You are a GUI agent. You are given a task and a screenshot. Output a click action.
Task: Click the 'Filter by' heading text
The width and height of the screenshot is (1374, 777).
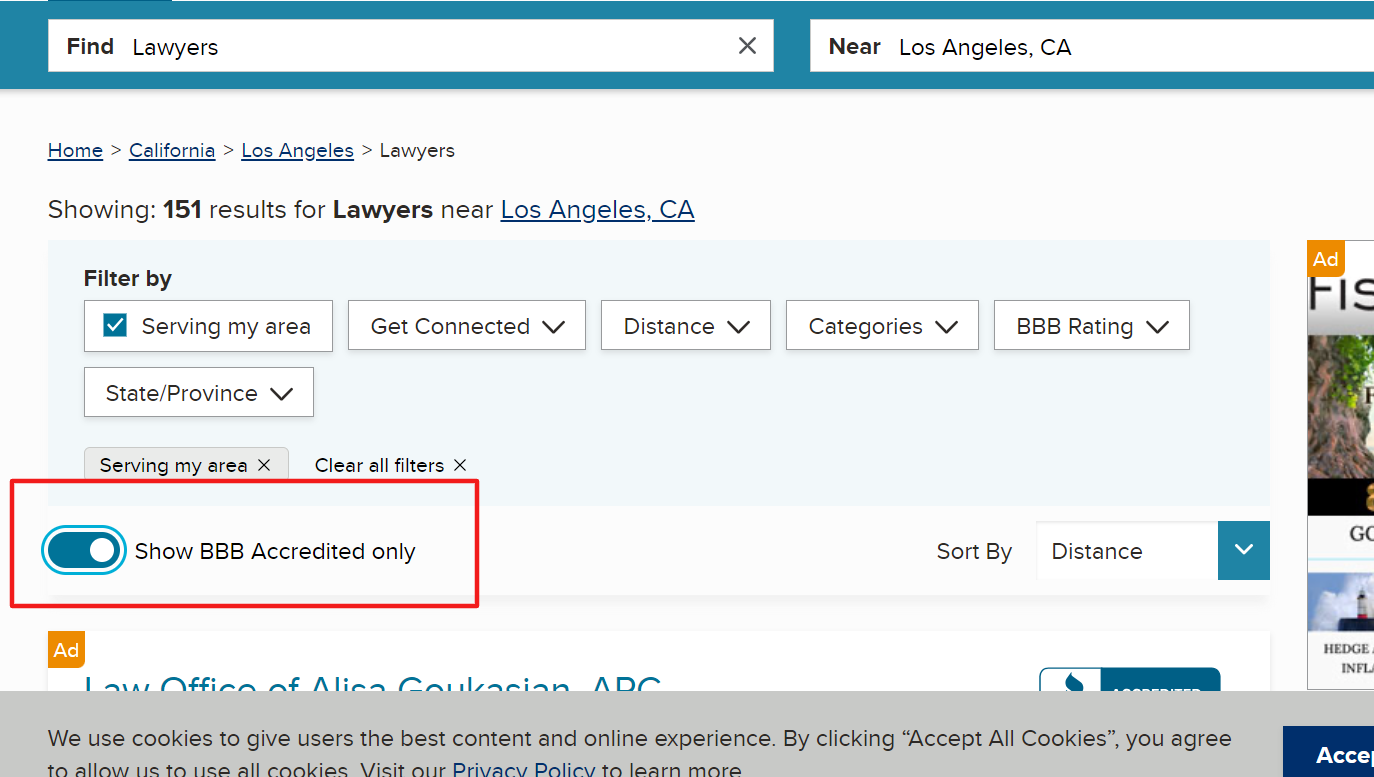pyautogui.click(x=128, y=279)
